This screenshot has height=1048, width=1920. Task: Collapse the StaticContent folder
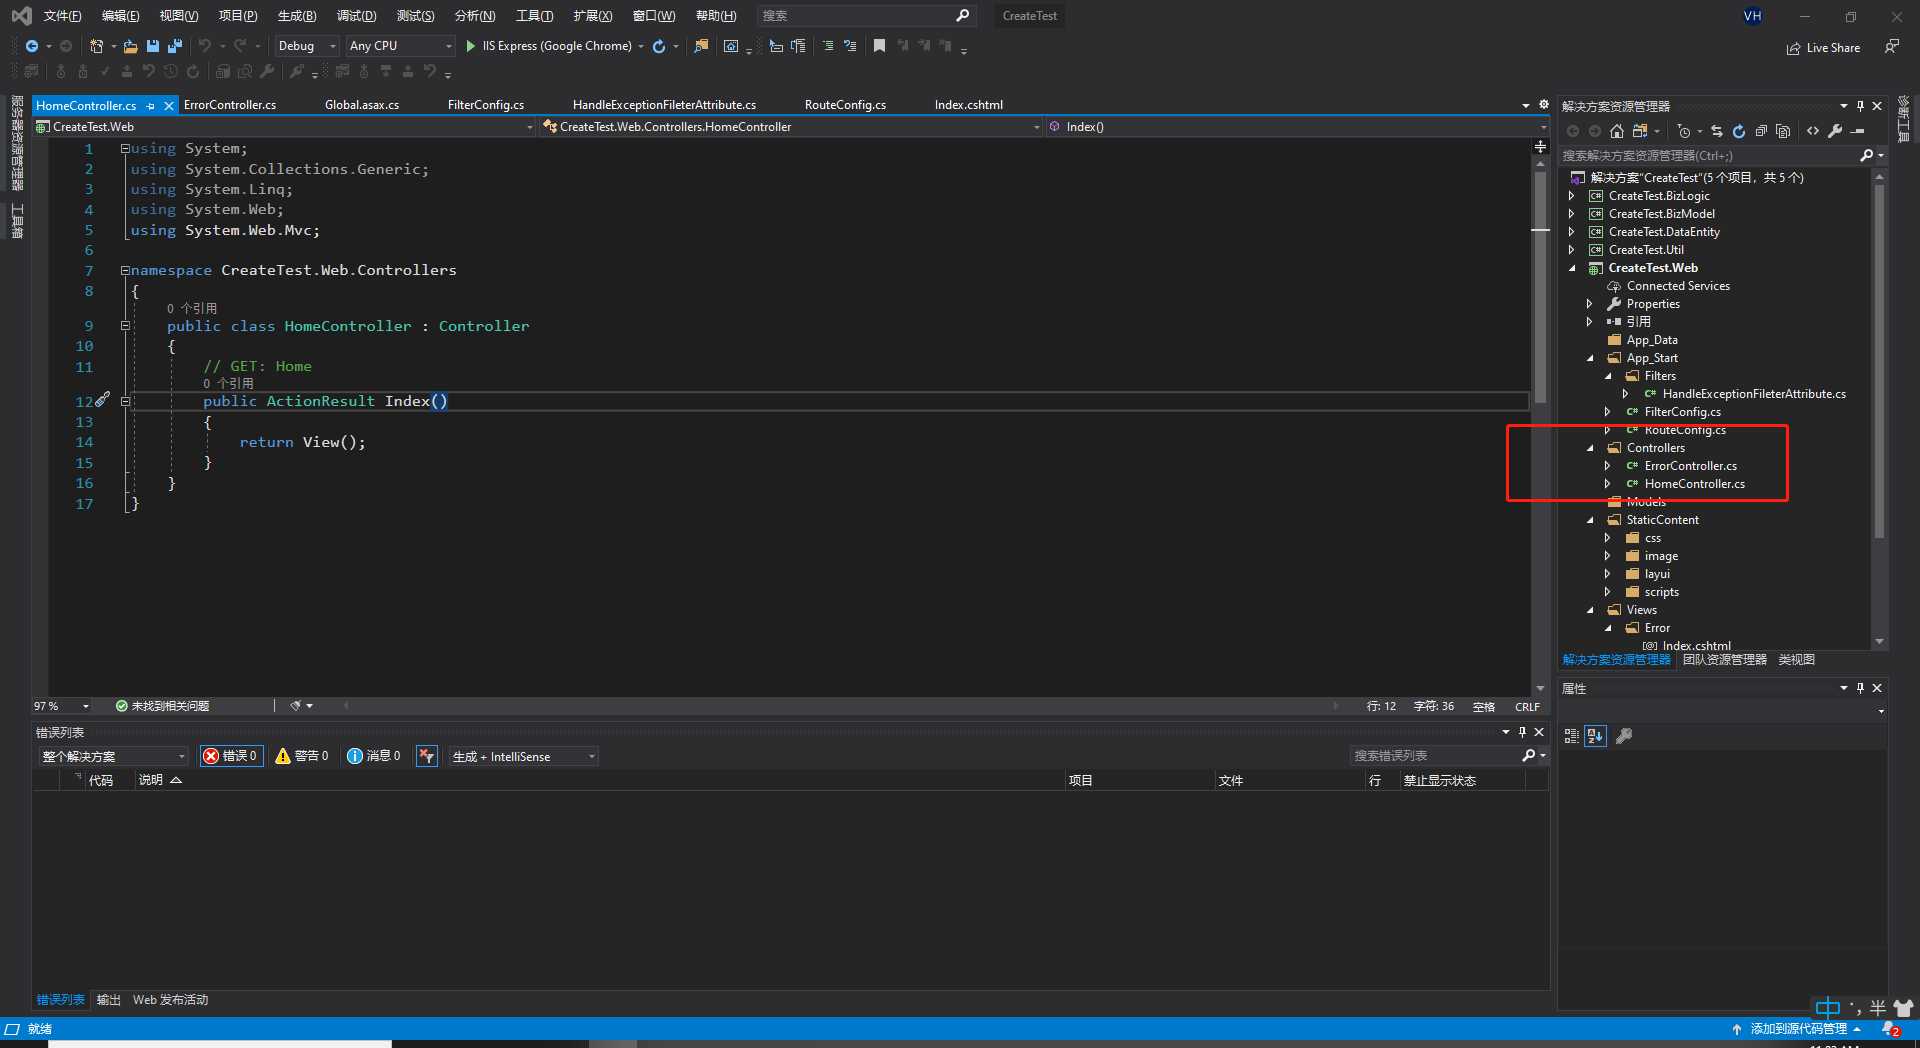coord(1590,520)
